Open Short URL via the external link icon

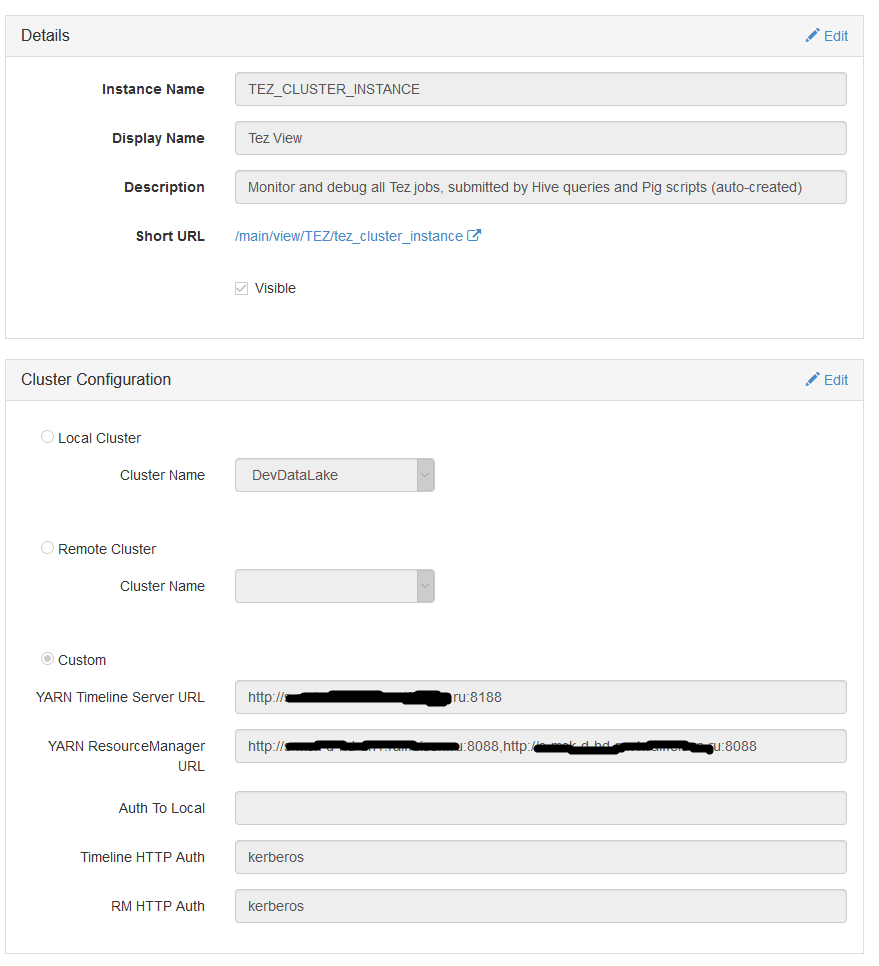pos(473,234)
